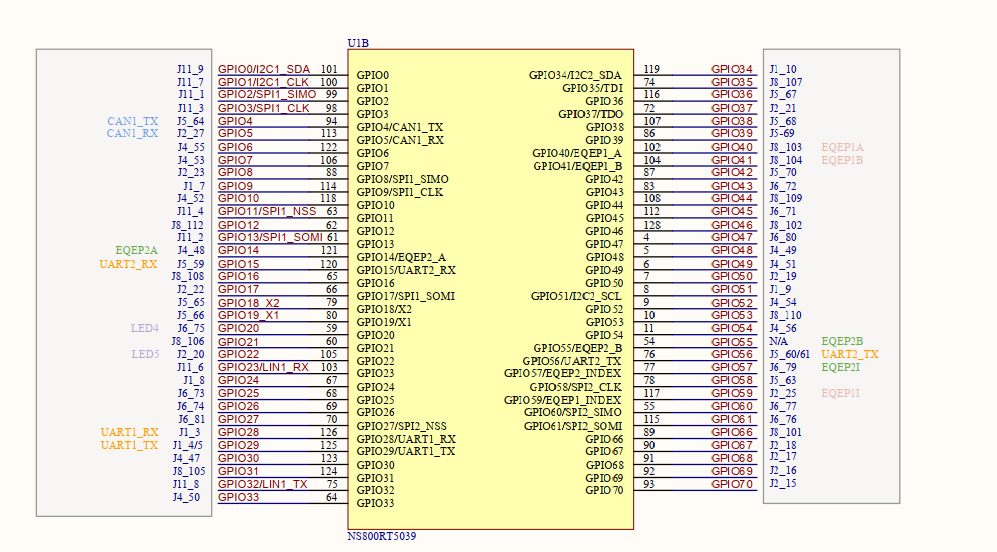This screenshot has height=552, width=997.
Task: Select the orange UART2_RX label on left
Action: (128, 264)
